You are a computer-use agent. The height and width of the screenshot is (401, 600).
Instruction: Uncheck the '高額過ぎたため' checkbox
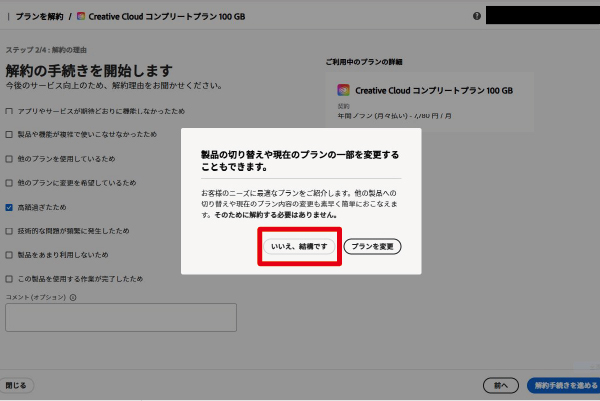coord(9,207)
